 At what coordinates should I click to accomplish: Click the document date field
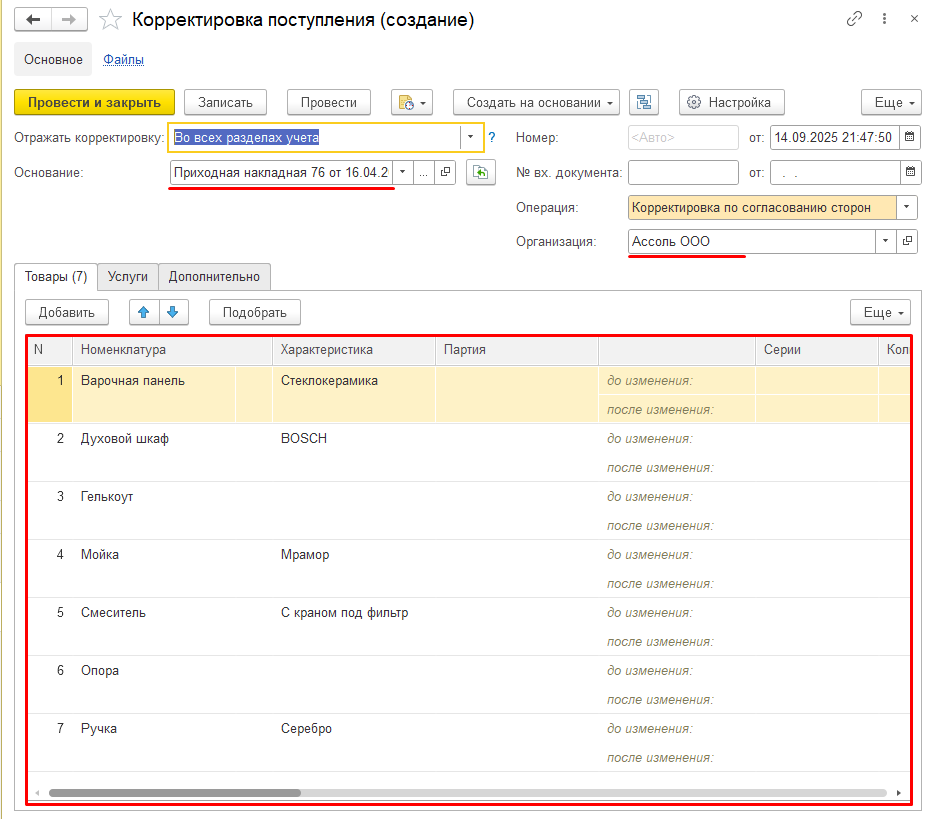(835, 137)
